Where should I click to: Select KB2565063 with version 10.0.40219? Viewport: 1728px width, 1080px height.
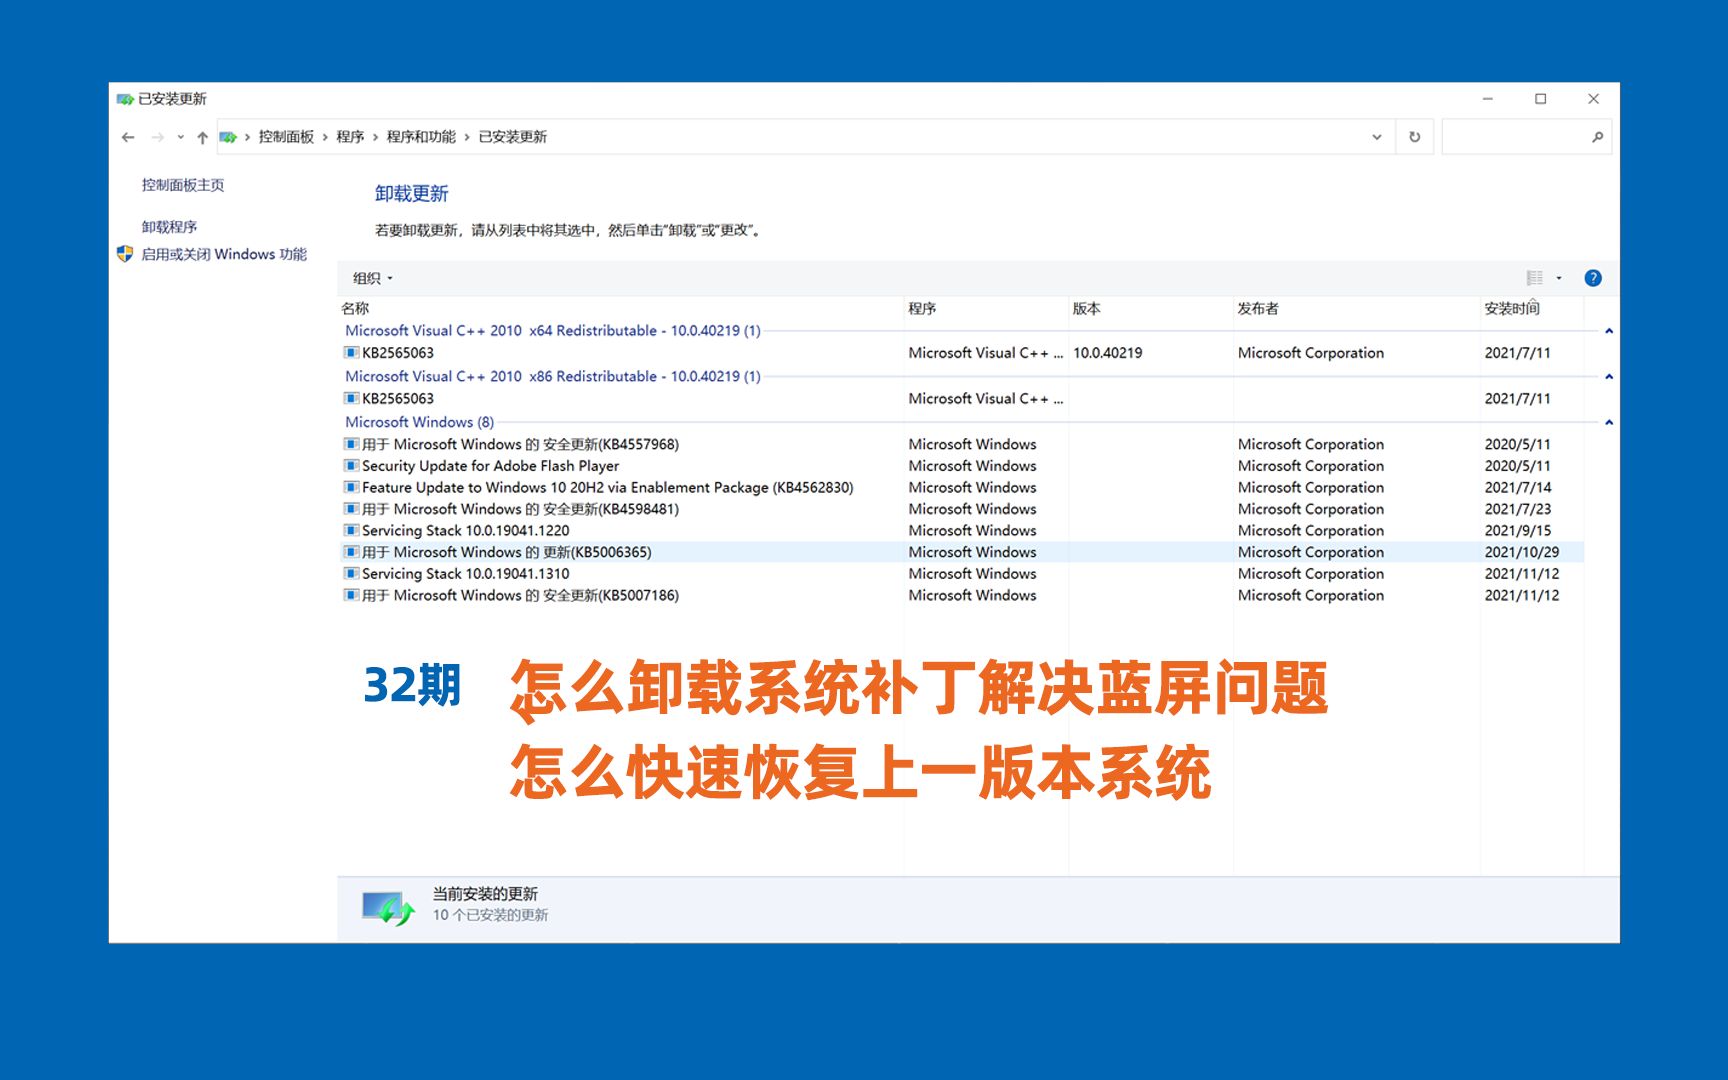(x=962, y=353)
